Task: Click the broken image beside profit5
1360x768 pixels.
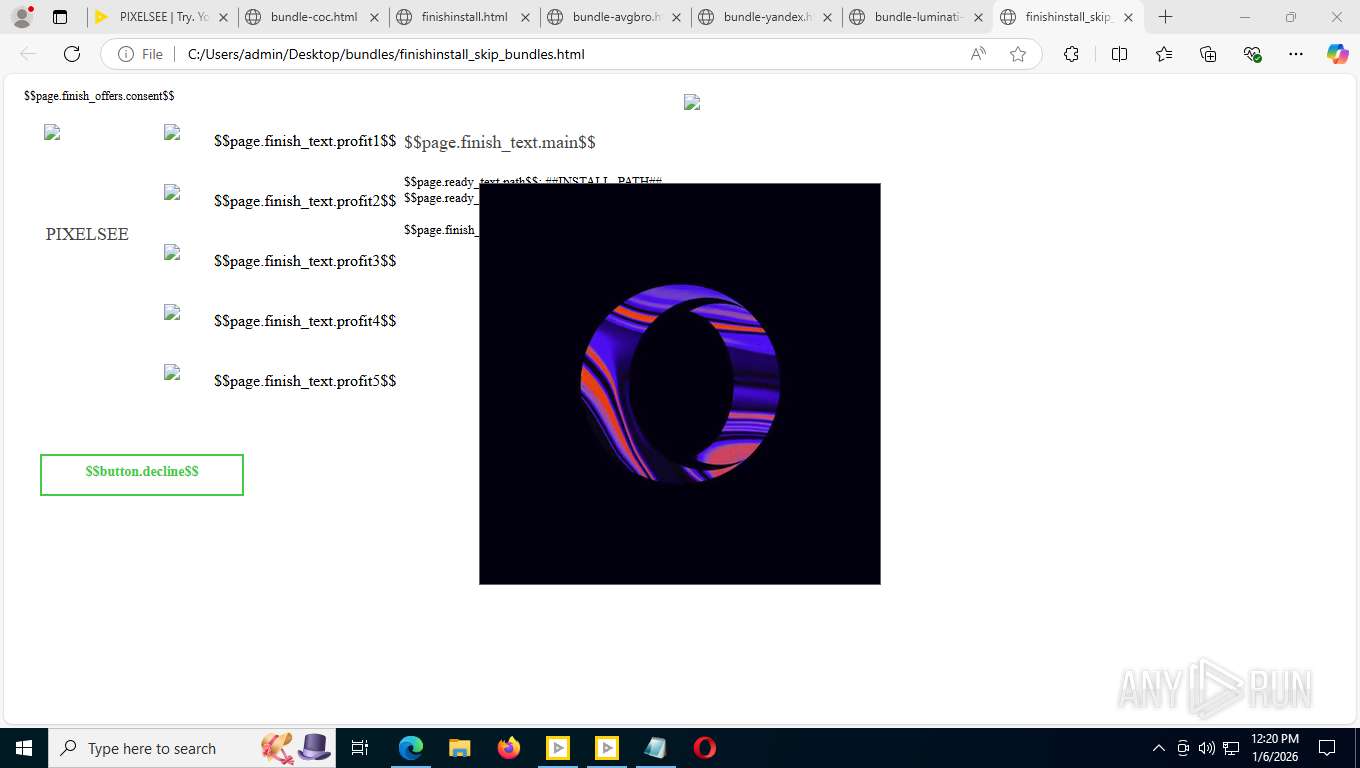Action: pyautogui.click(x=172, y=372)
